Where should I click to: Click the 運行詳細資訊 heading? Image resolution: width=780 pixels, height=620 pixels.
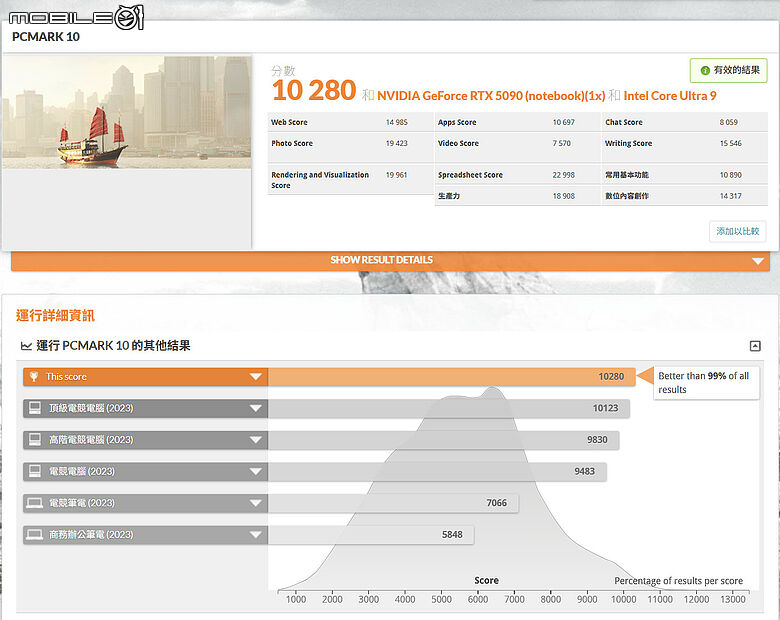point(55,315)
